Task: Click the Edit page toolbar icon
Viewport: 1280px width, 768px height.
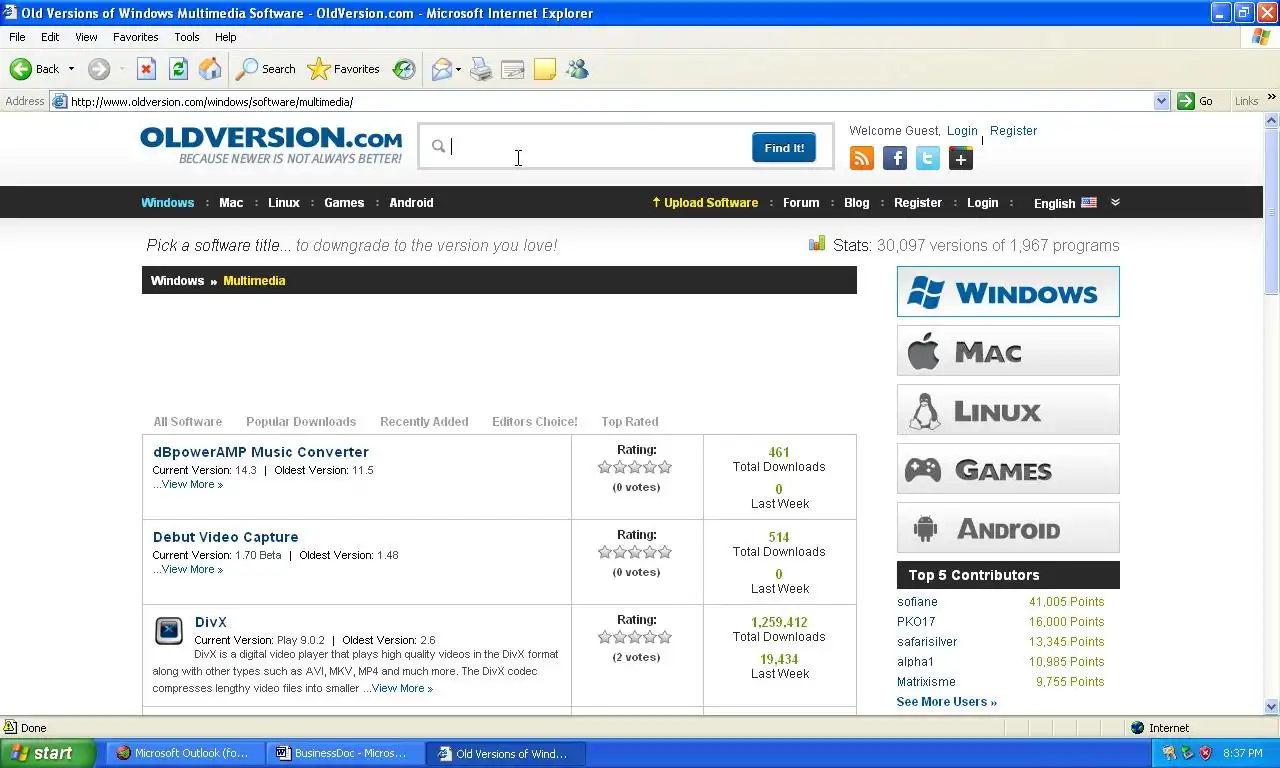Action: click(x=513, y=69)
